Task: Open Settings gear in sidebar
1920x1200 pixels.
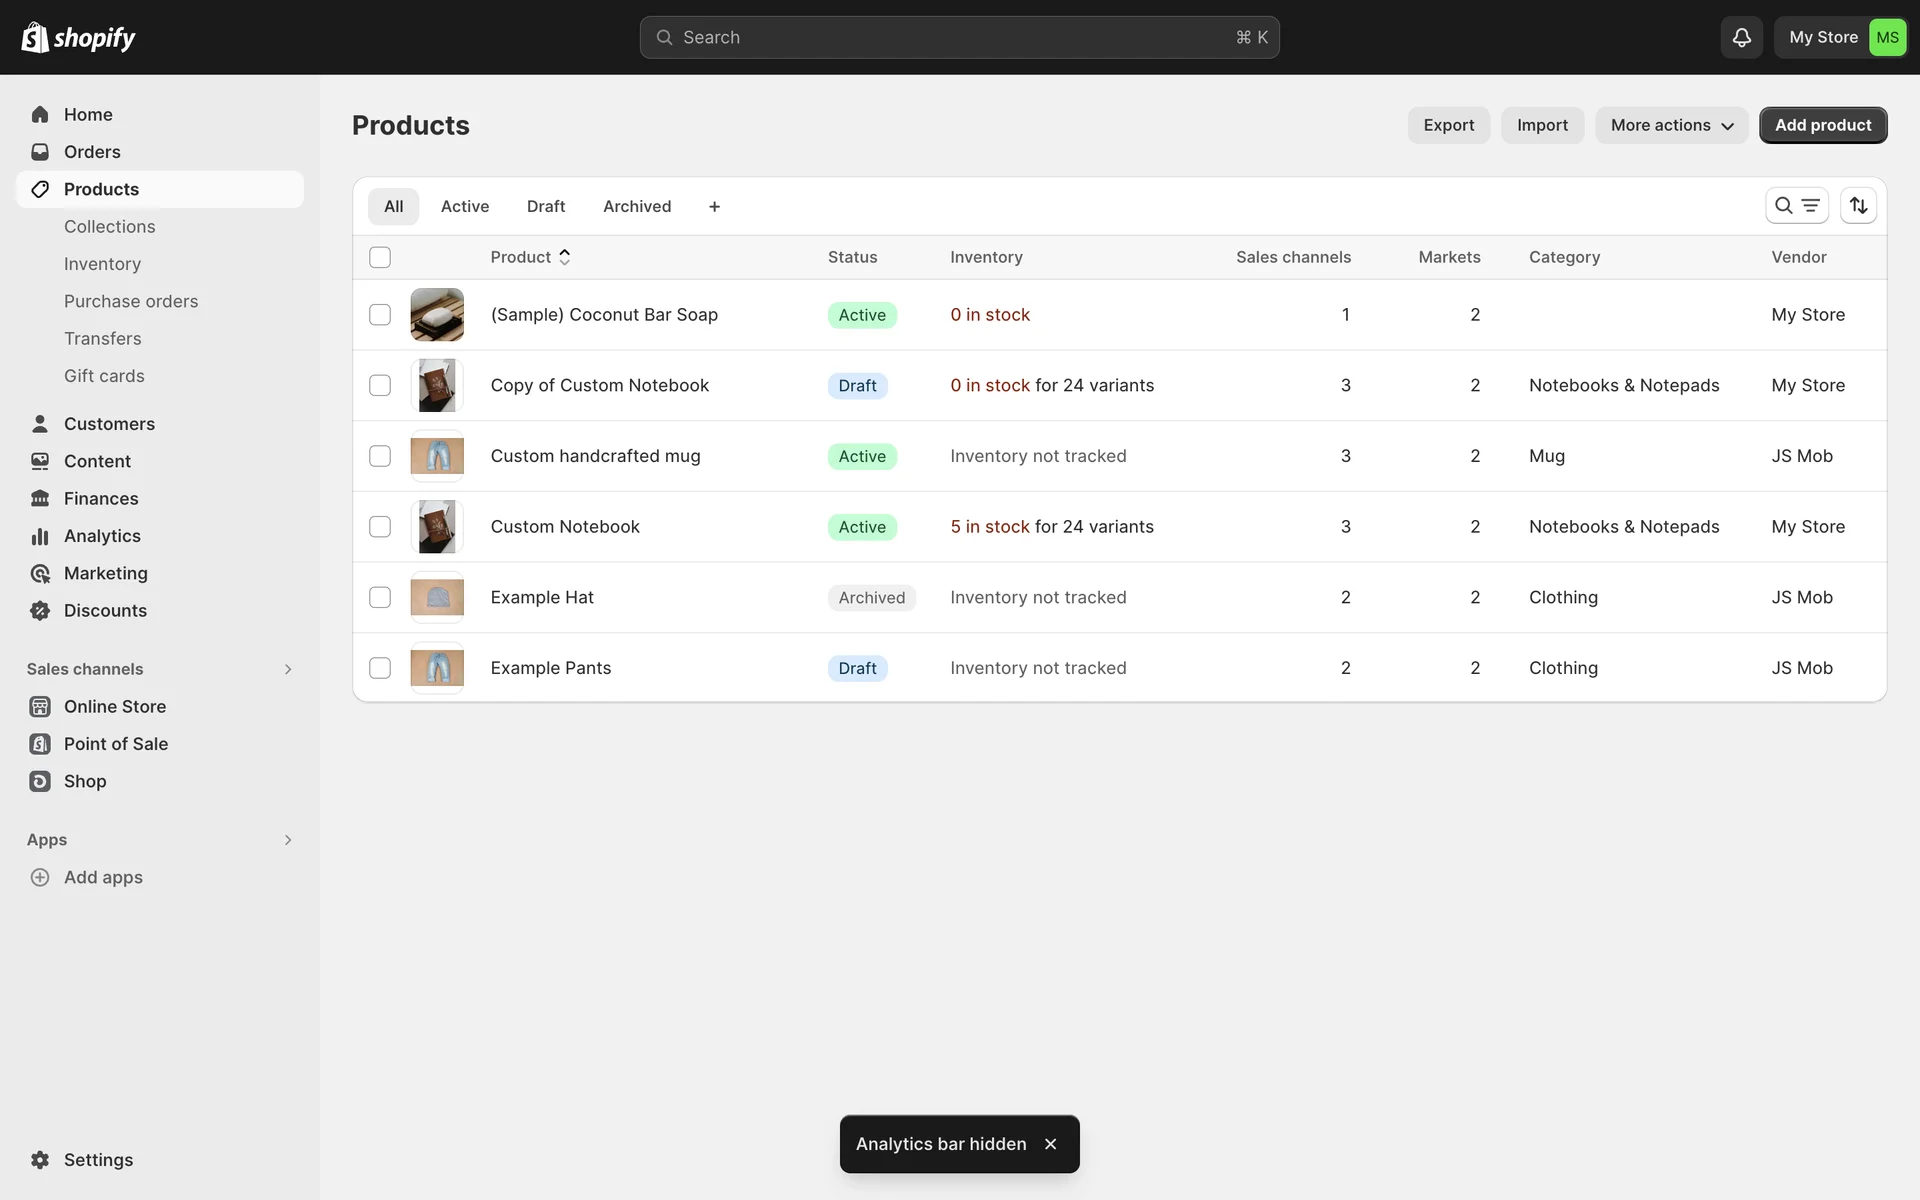Action: pyautogui.click(x=40, y=1160)
